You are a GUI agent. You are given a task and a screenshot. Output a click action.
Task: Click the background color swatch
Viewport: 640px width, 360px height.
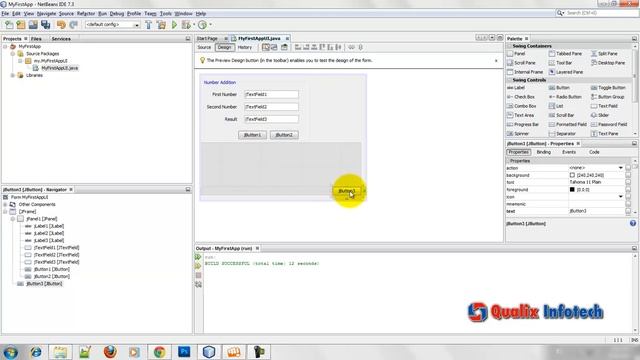[572, 175]
